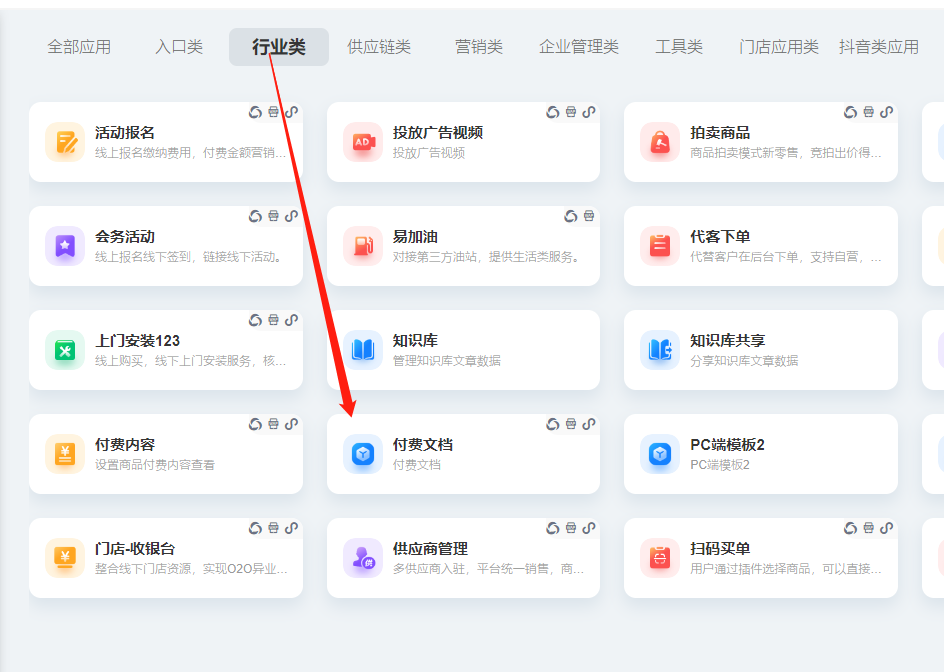Viewport: 944px width, 672px height.
Task: Click the 投放广告视频 AD camera icon
Action: click(x=362, y=142)
